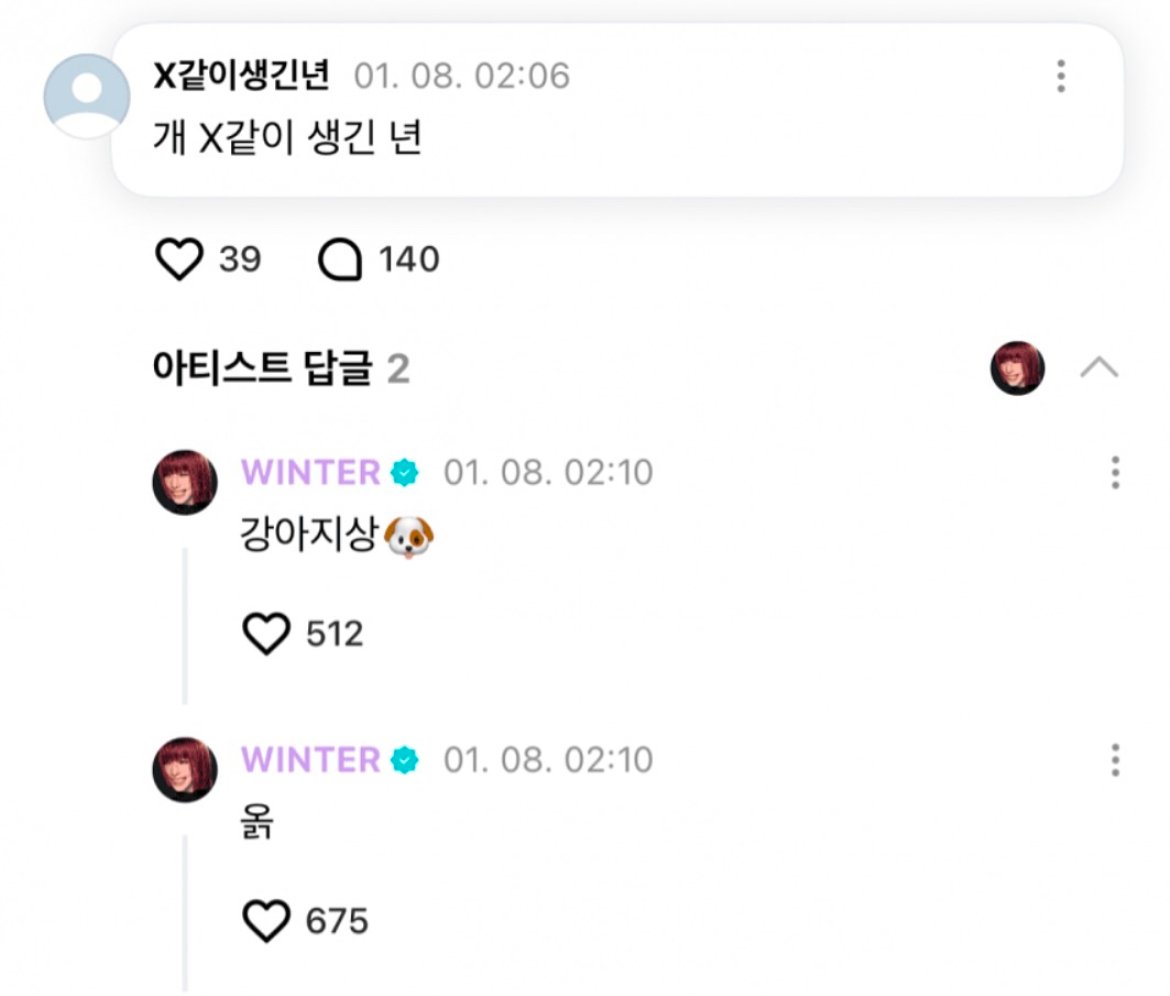Like WINTER's 강아지상 reply heart icon
1170x996 pixels.
pos(266,633)
